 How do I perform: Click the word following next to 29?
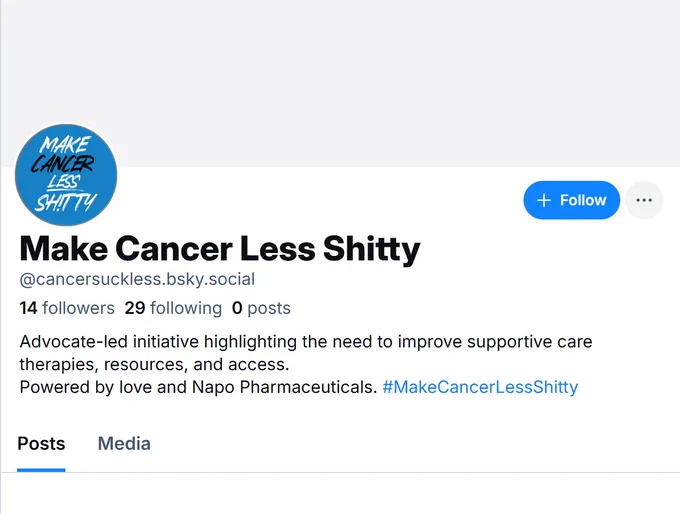(x=186, y=308)
